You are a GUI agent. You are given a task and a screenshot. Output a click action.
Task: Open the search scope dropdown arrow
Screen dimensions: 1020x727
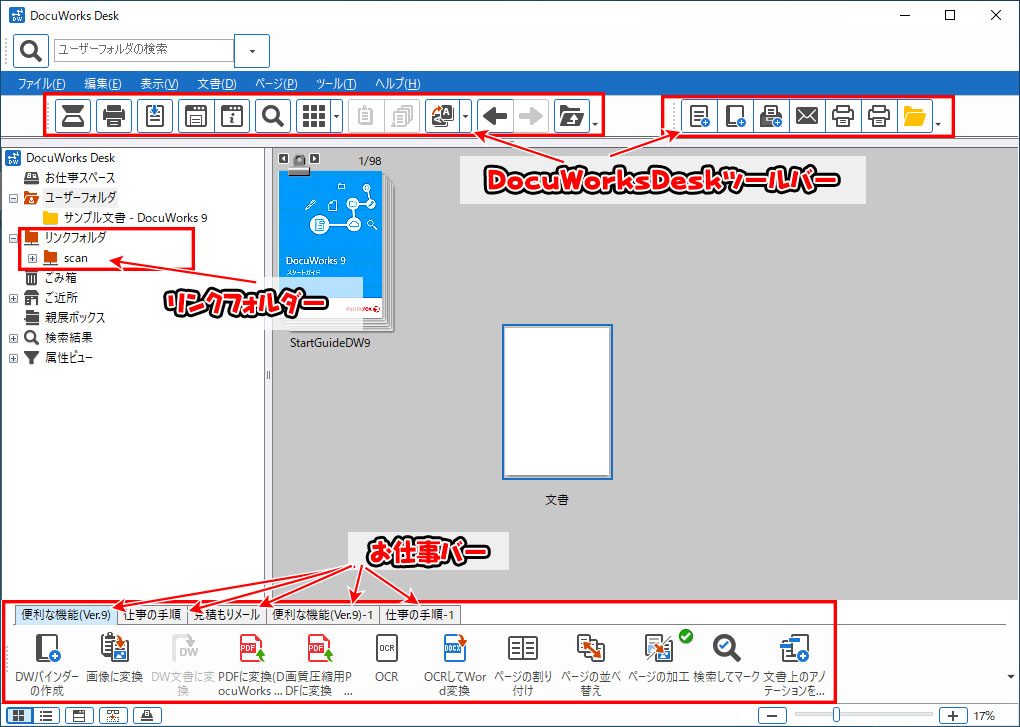(x=252, y=51)
